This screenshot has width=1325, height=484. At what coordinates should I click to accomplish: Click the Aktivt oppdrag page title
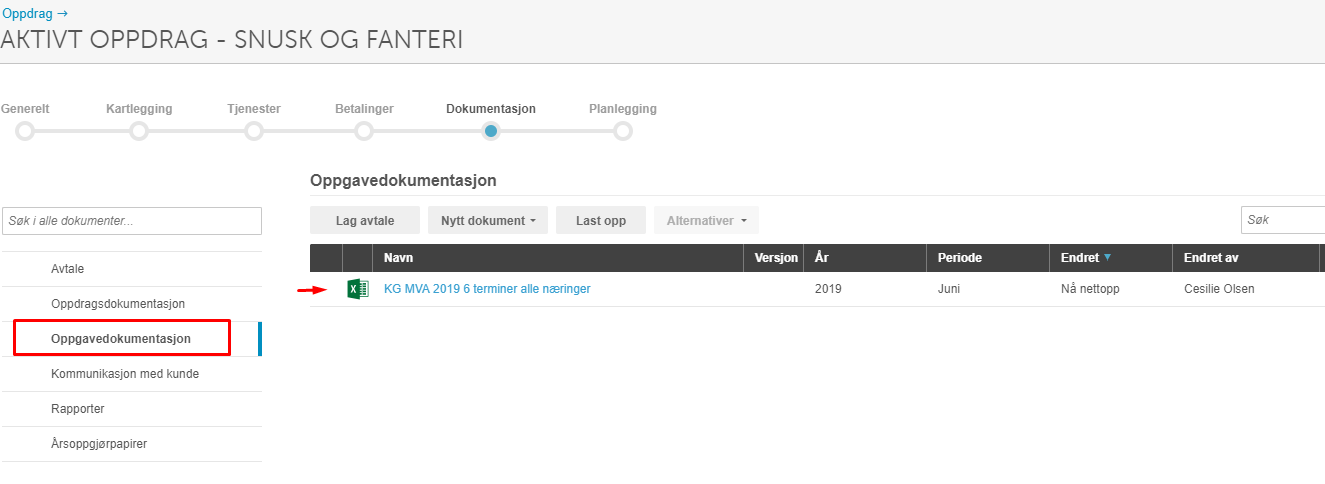[232, 40]
